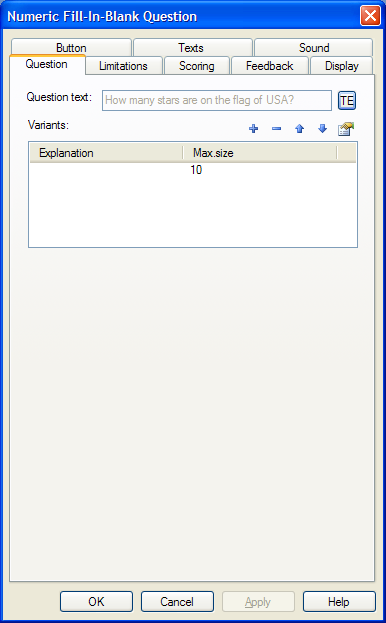
Task: Confirm dialog with OK button
Action: click(96, 602)
